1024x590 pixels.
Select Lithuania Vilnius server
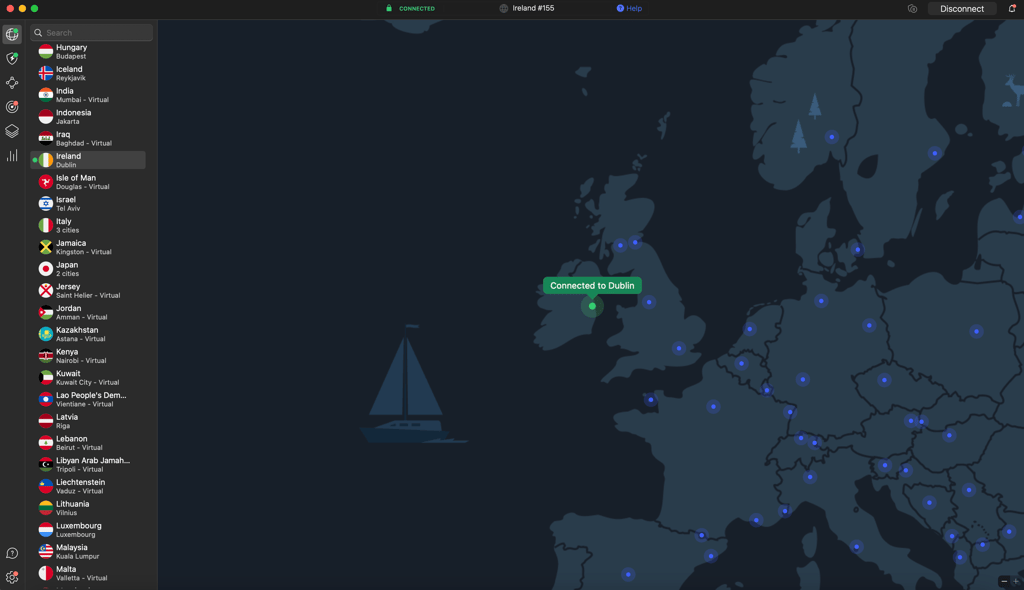88,508
